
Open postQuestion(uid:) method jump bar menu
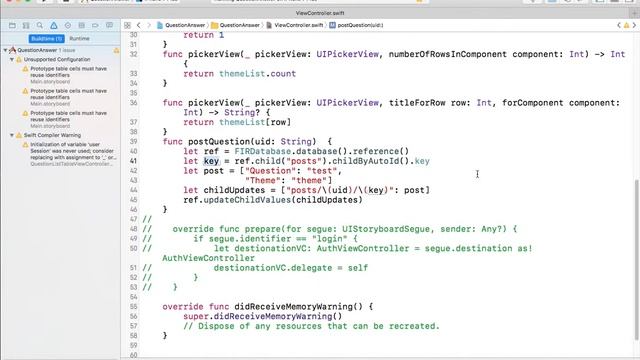pos(356,25)
